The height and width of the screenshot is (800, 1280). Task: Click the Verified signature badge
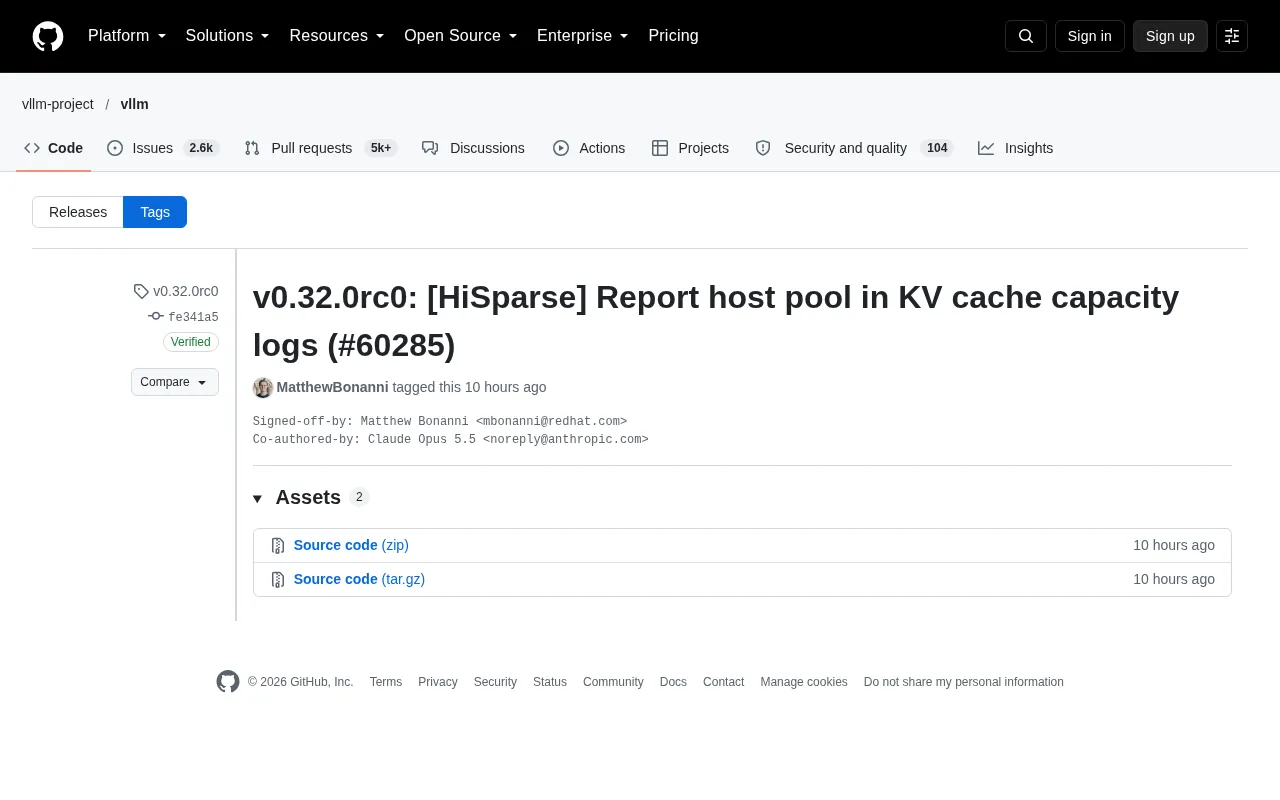click(191, 342)
